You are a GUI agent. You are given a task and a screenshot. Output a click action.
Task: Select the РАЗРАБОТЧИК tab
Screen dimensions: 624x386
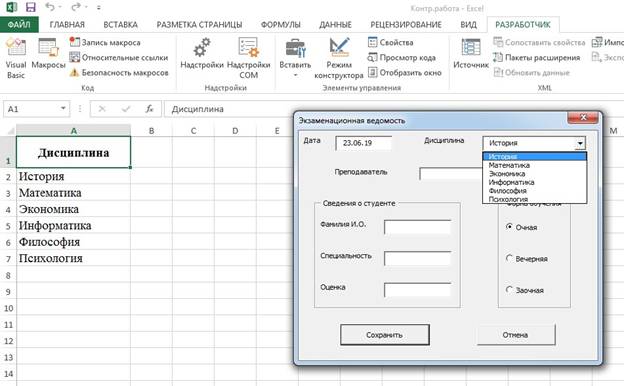point(523,25)
